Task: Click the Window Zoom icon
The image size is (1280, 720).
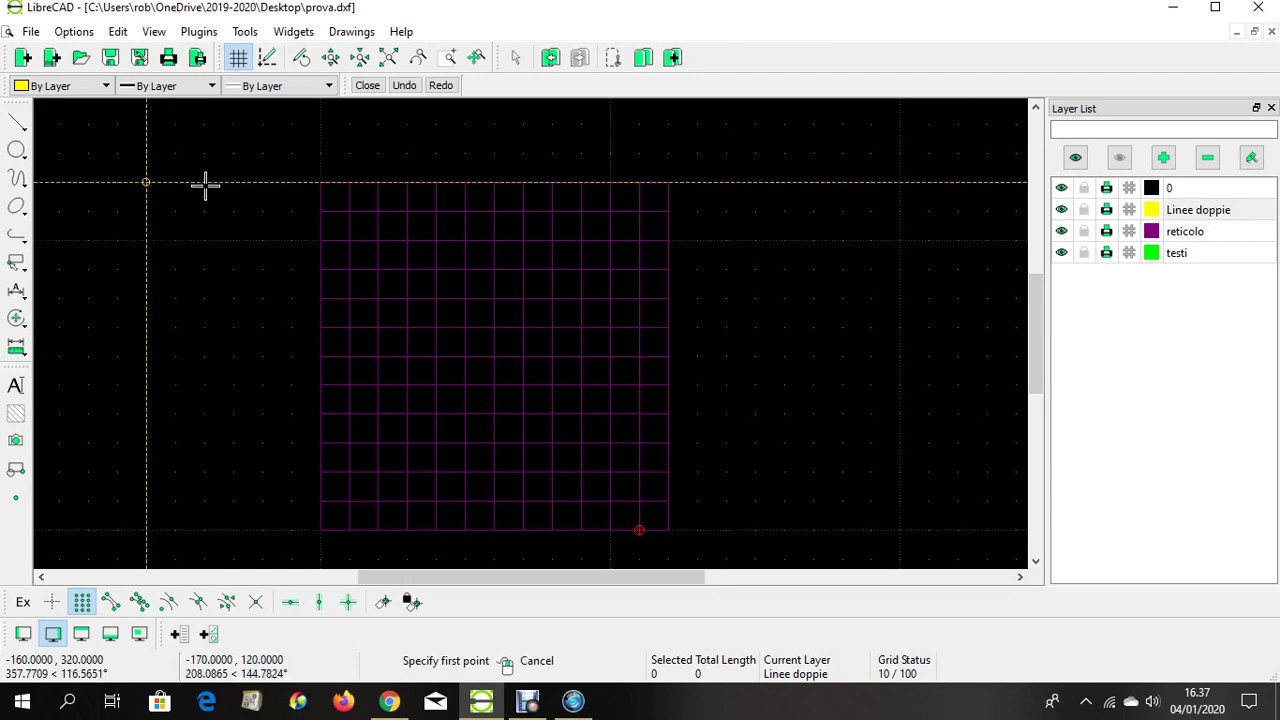Action: click(x=447, y=58)
